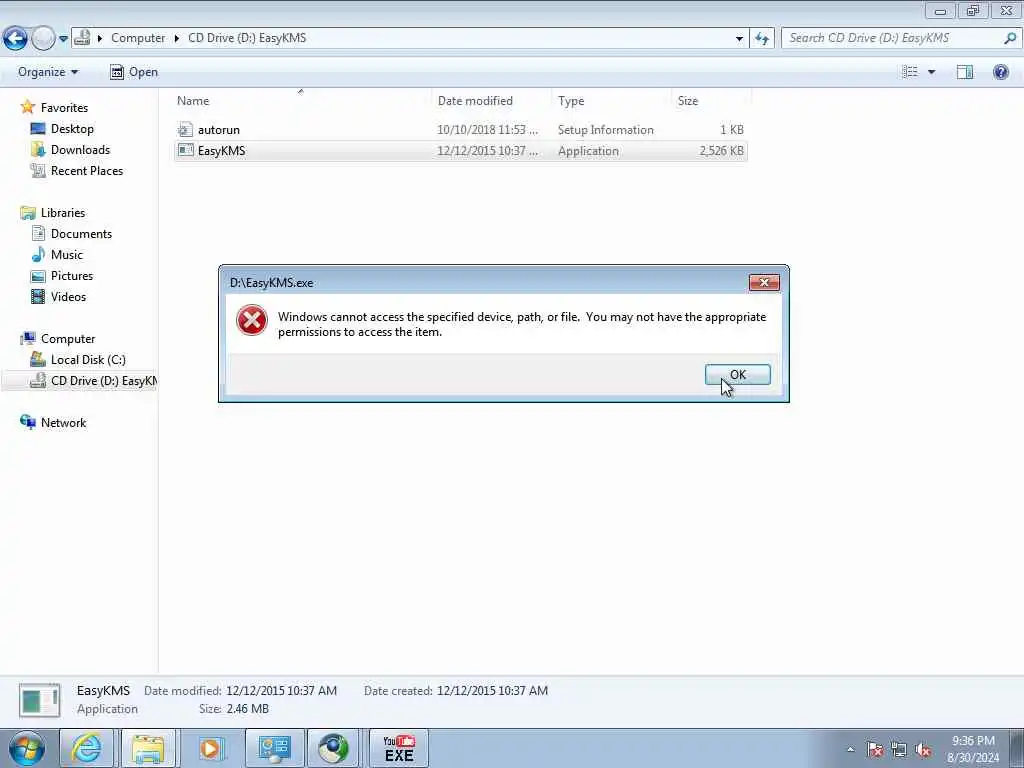Launch Internet Explorer from the taskbar
This screenshot has height=768, width=1024.
(x=86, y=748)
